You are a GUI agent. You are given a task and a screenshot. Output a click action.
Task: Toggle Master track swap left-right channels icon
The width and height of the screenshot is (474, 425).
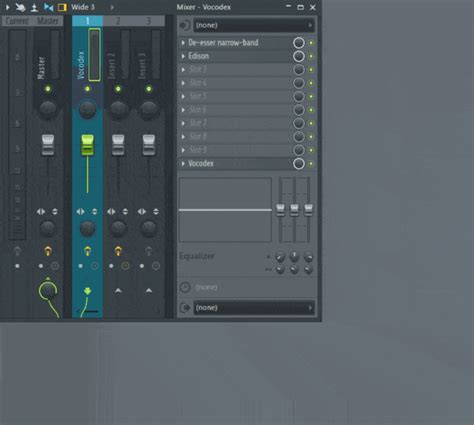pos(41,212)
